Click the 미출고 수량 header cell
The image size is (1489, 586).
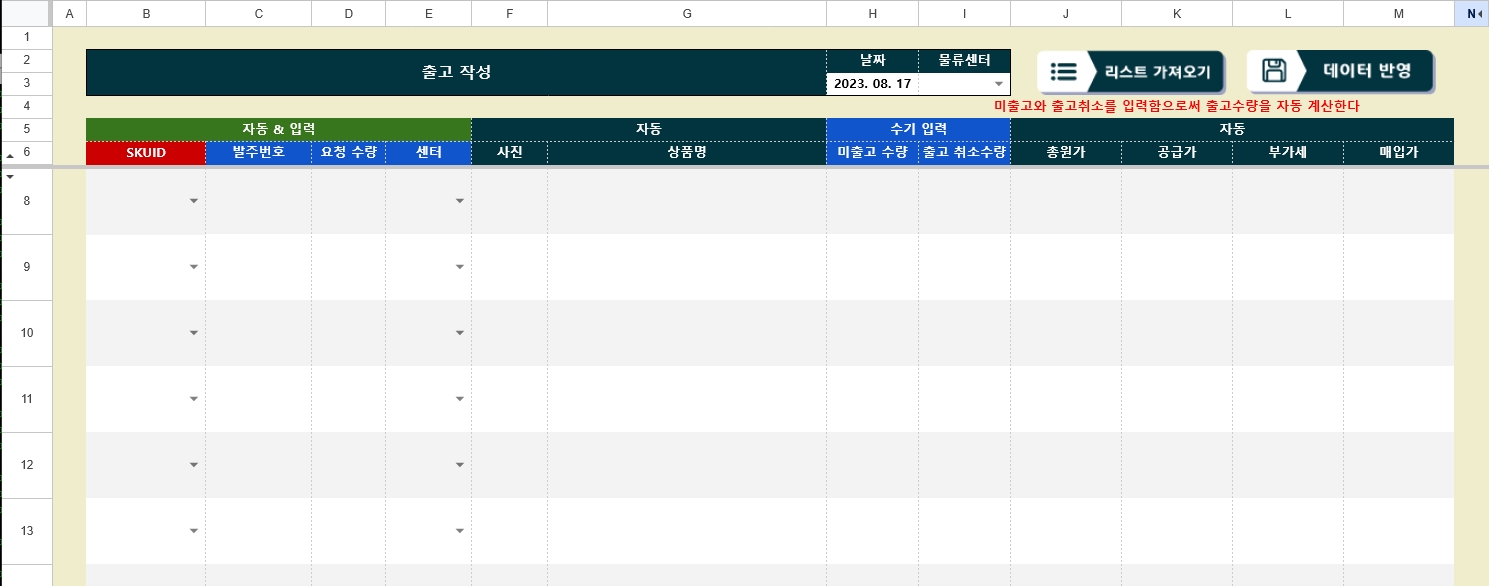point(871,153)
